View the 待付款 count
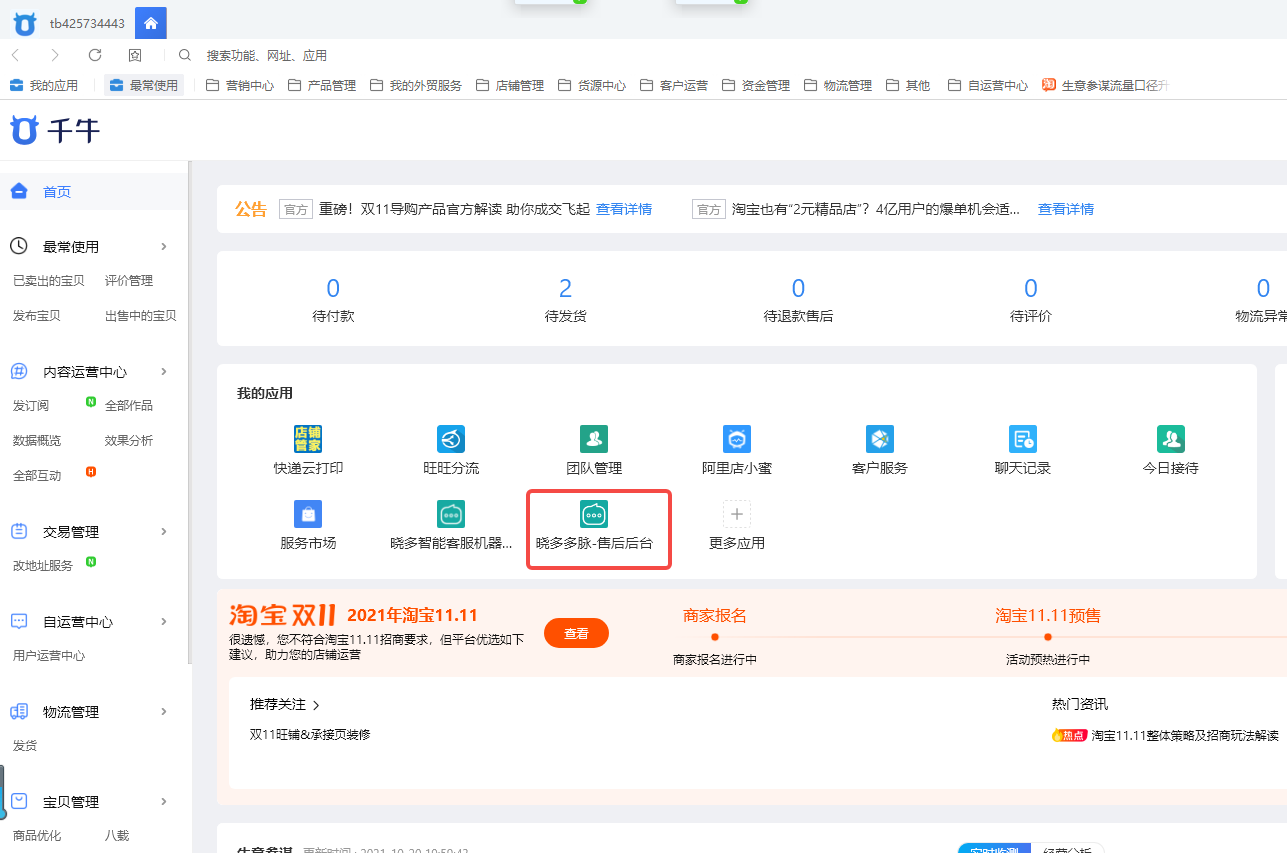The height and width of the screenshot is (853, 1287). (333, 289)
